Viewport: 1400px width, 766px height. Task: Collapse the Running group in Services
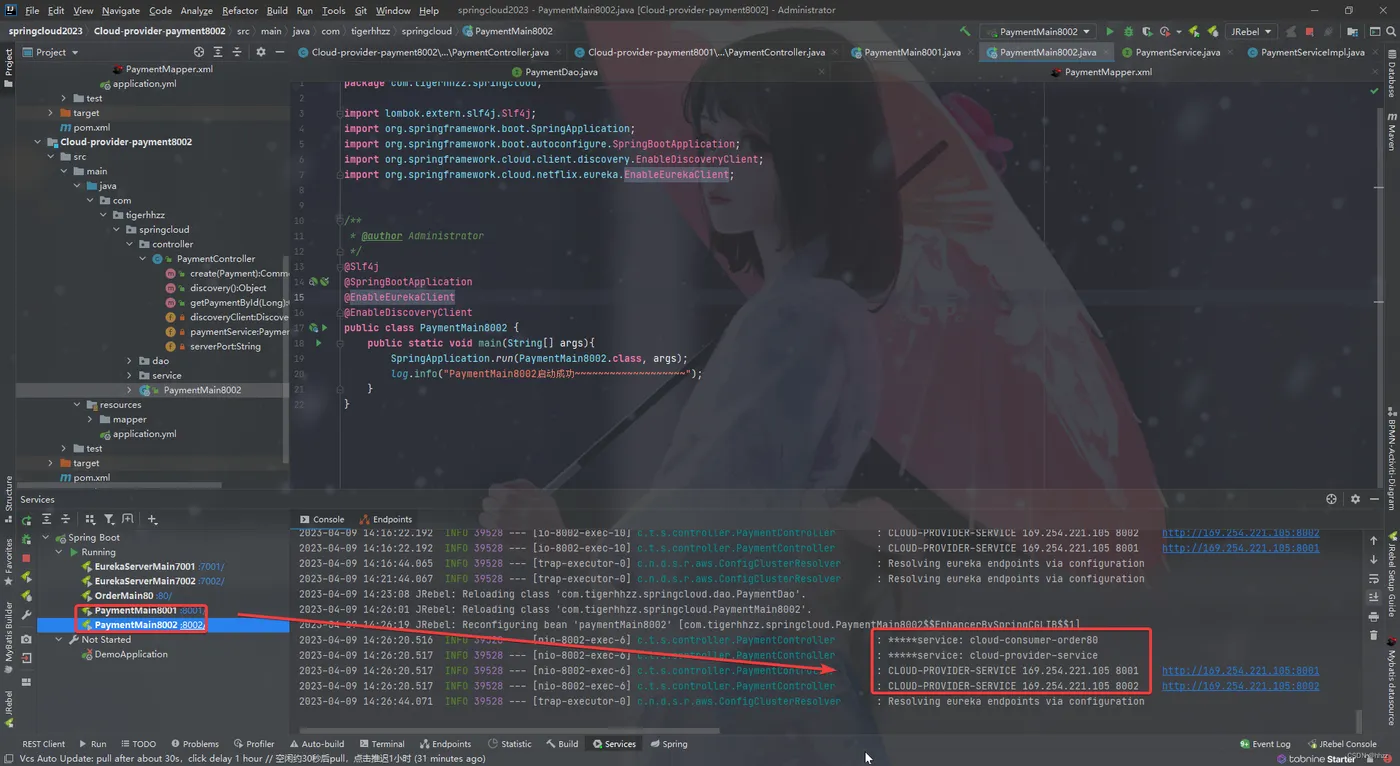coord(60,552)
